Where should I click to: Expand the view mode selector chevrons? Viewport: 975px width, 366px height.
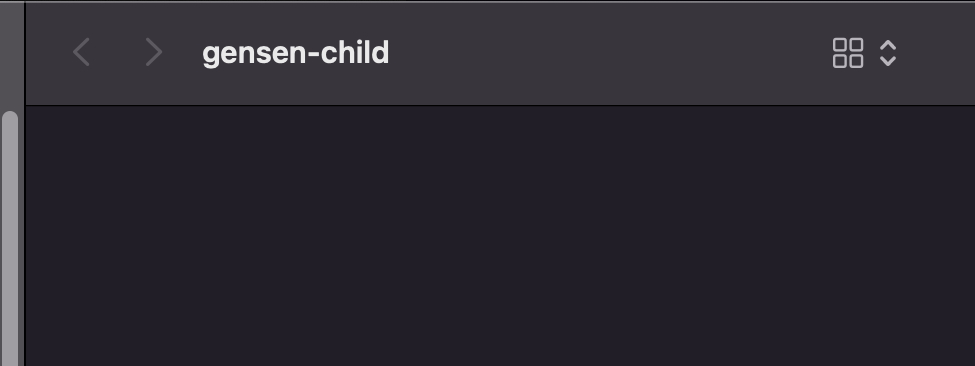888,53
